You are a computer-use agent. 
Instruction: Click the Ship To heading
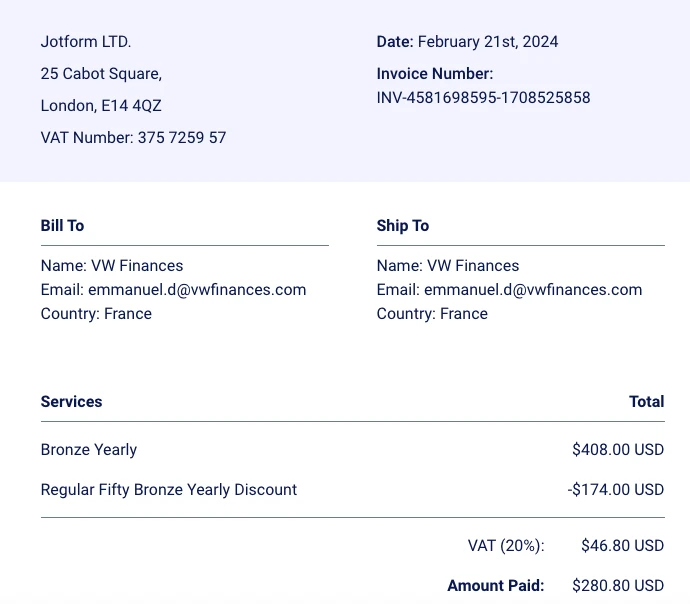click(x=403, y=226)
